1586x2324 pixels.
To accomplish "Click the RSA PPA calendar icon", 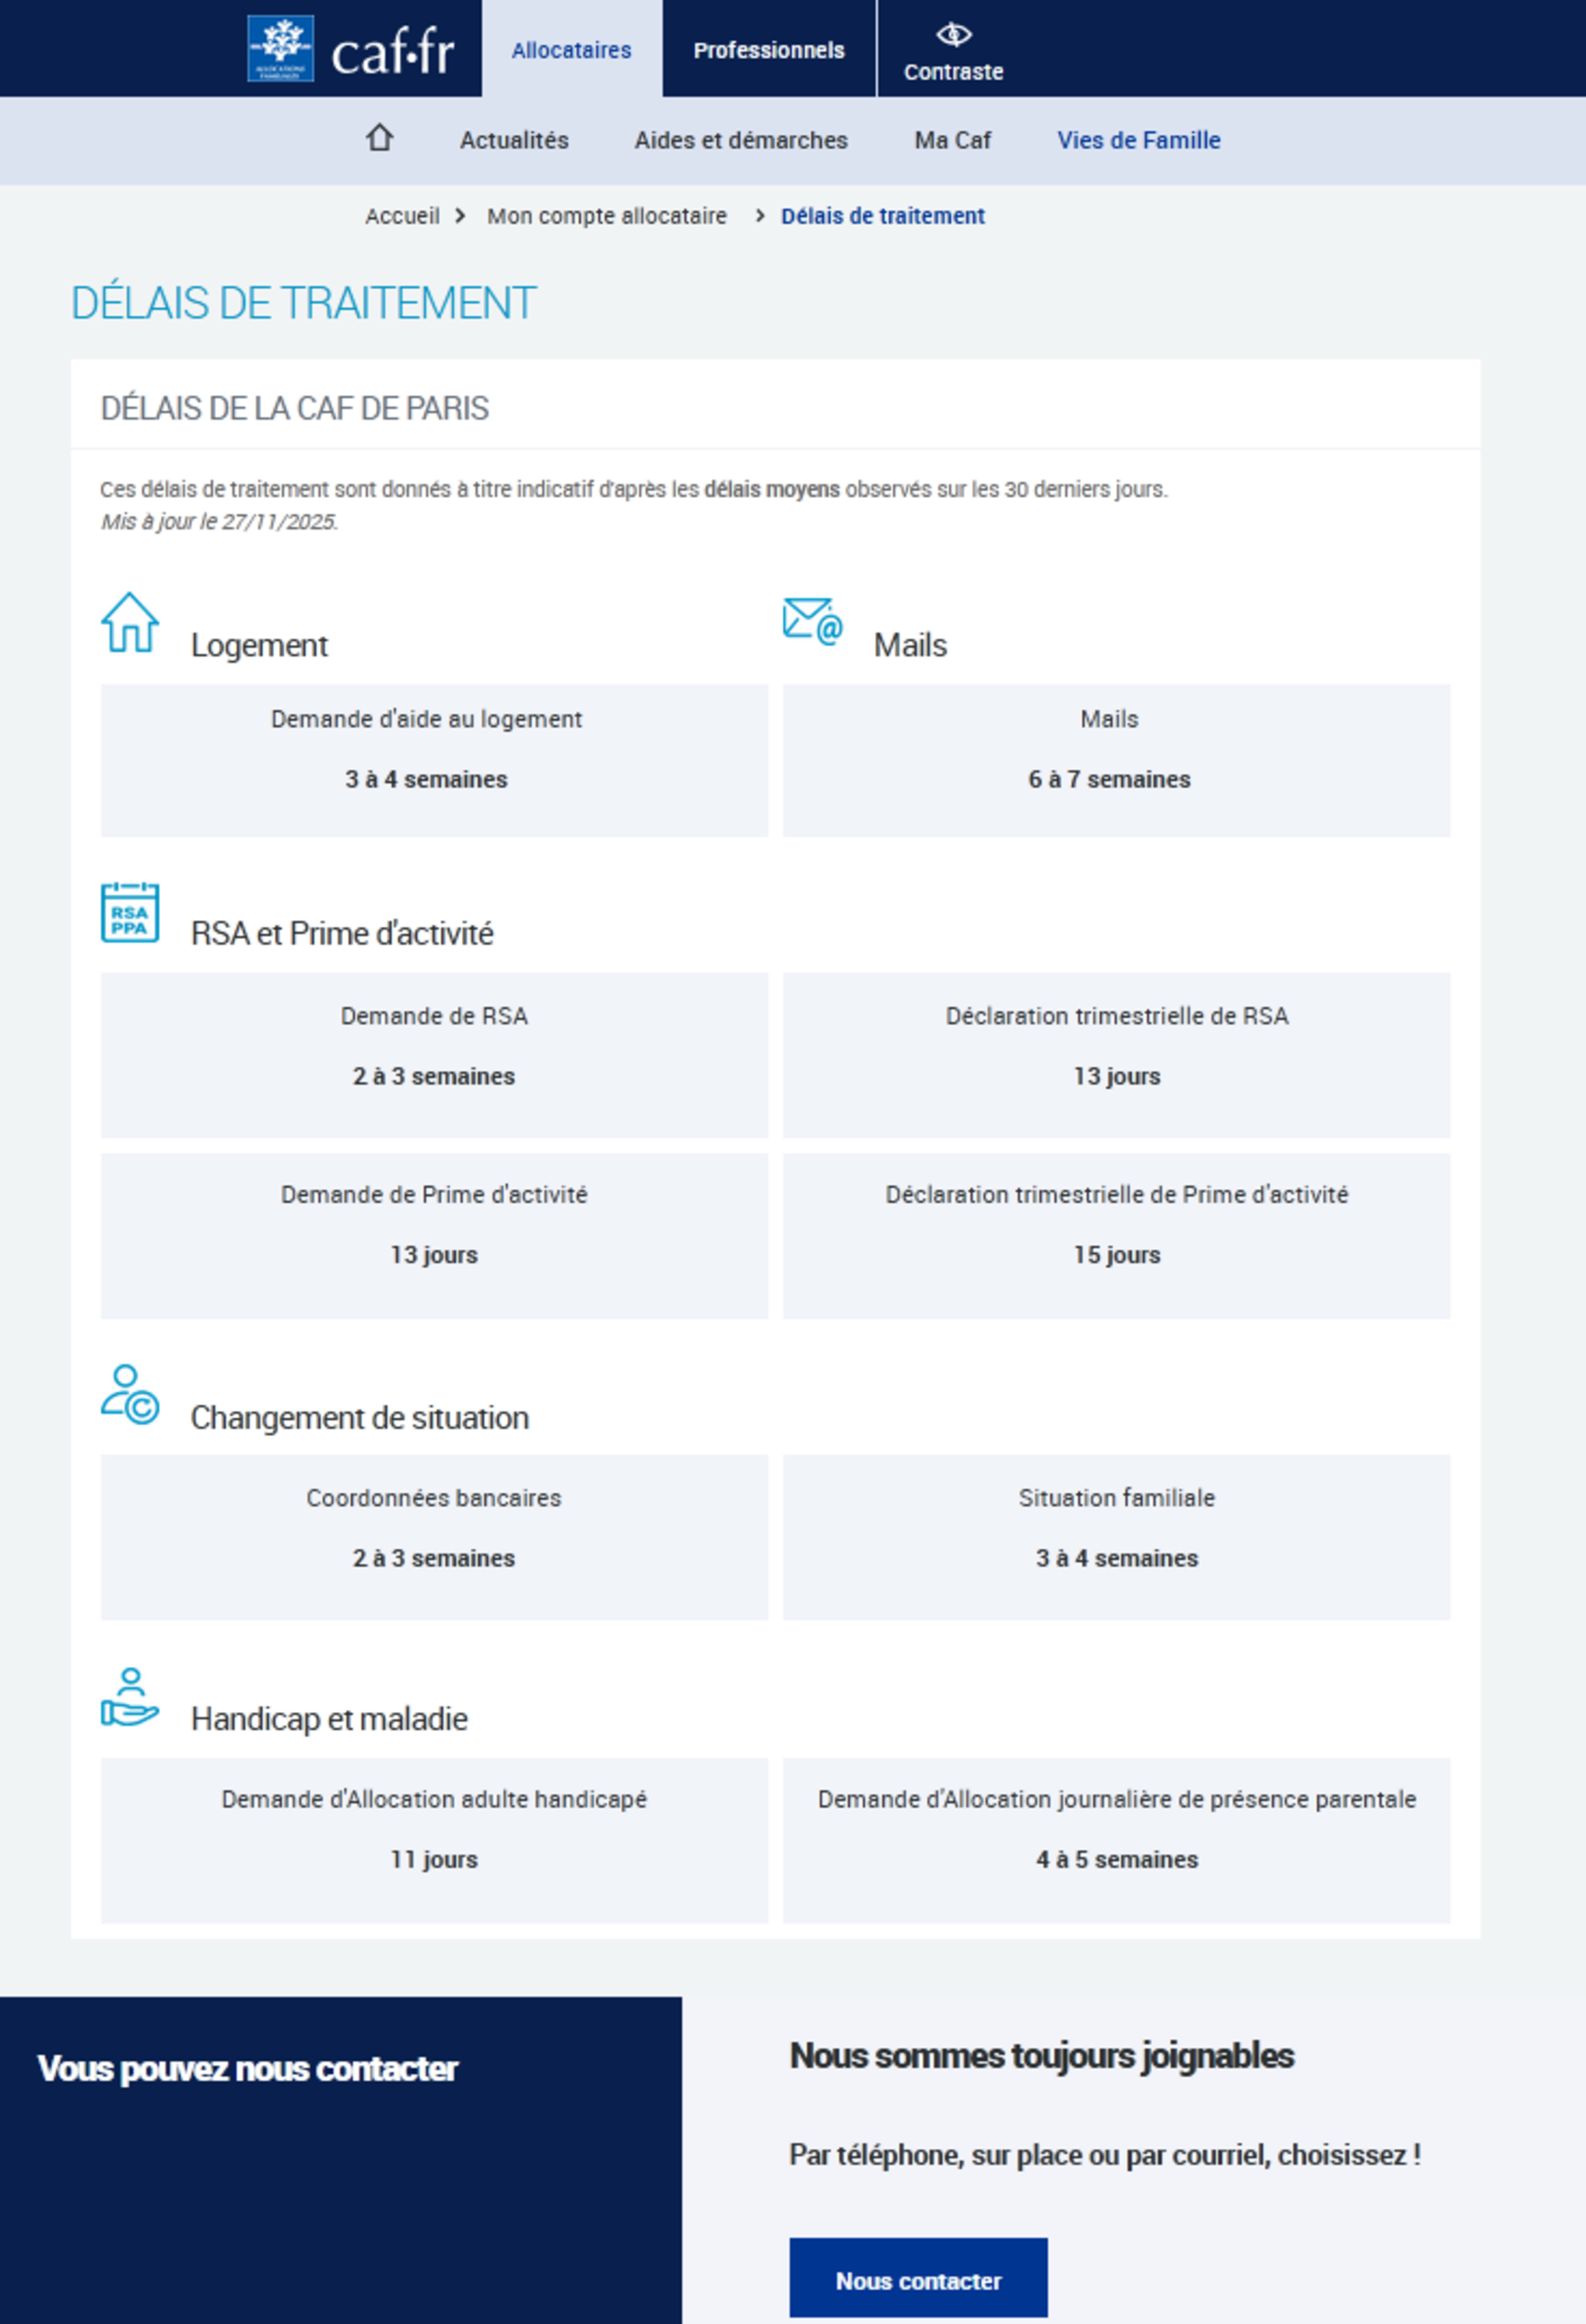I will tap(130, 912).
